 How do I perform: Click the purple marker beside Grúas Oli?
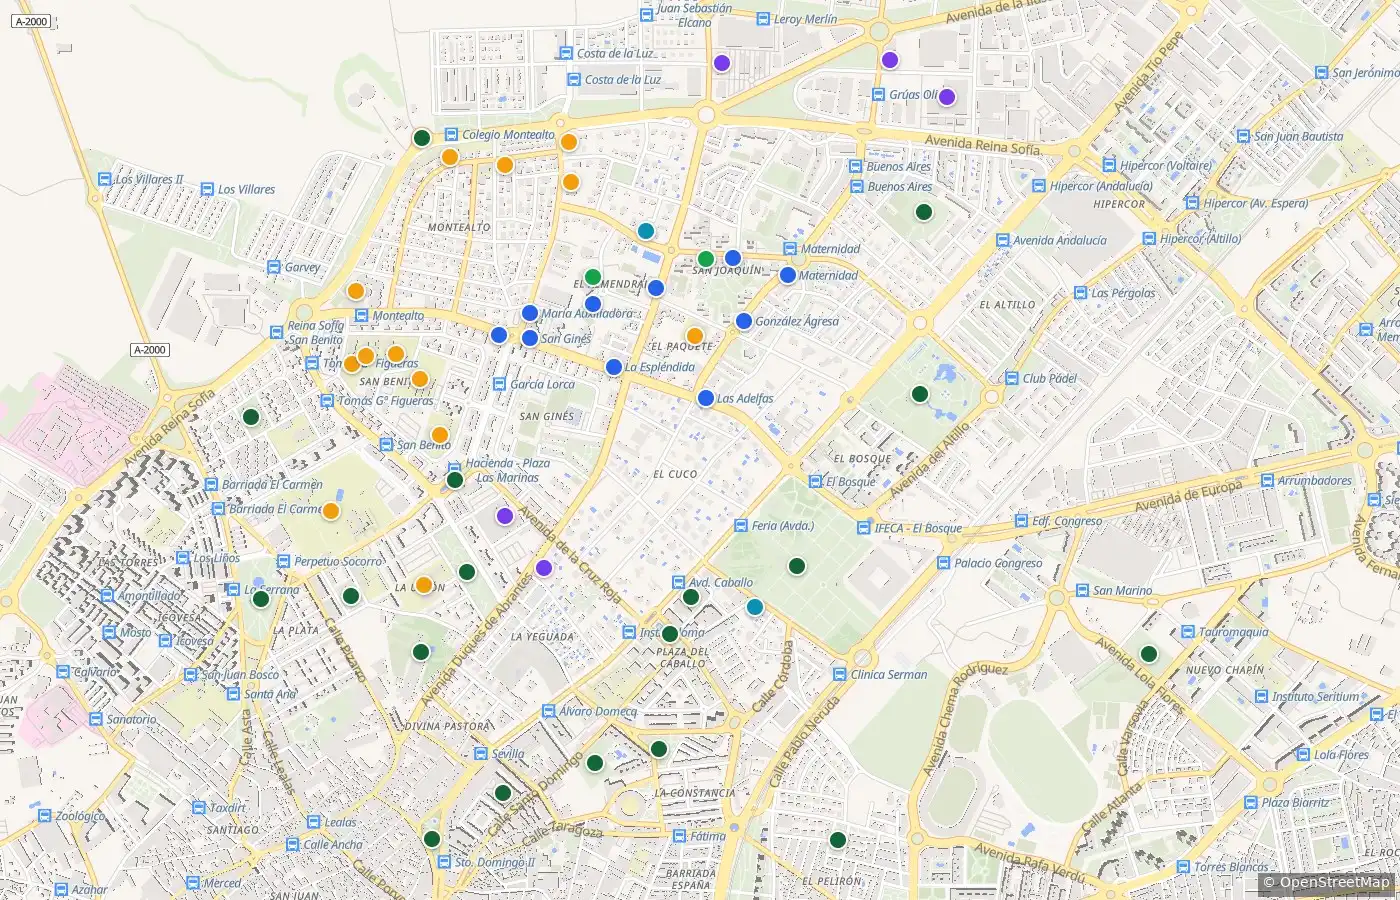947,97
